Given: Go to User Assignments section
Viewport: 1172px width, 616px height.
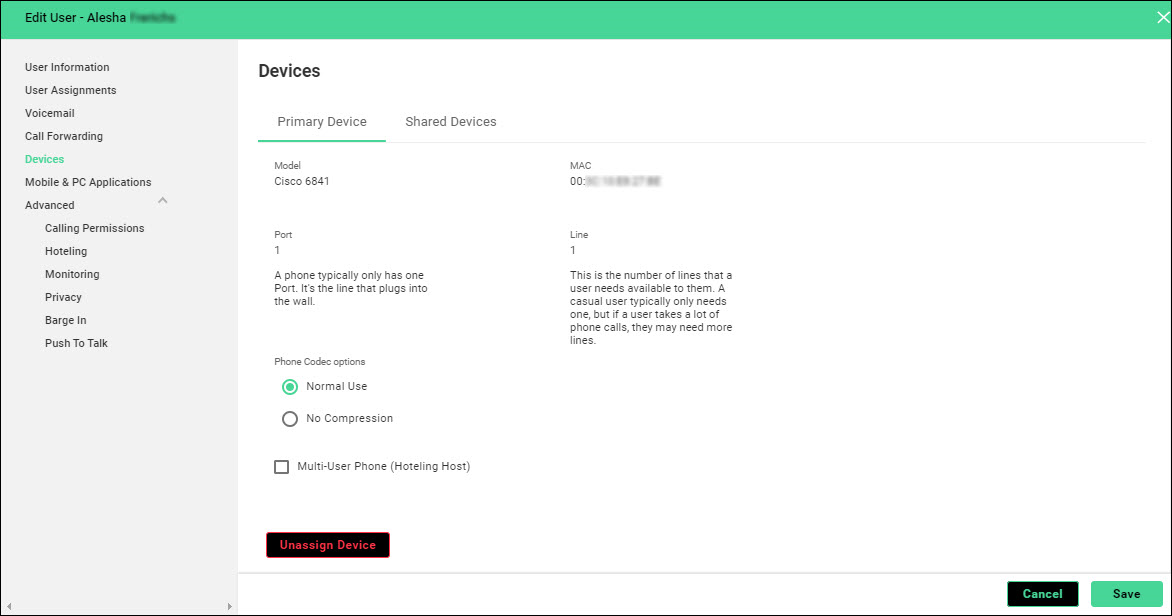Looking at the screenshot, I should [70, 90].
